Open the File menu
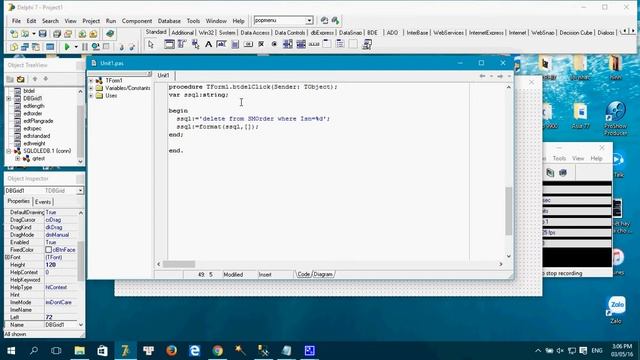This screenshot has height=360, width=640. 16,21
